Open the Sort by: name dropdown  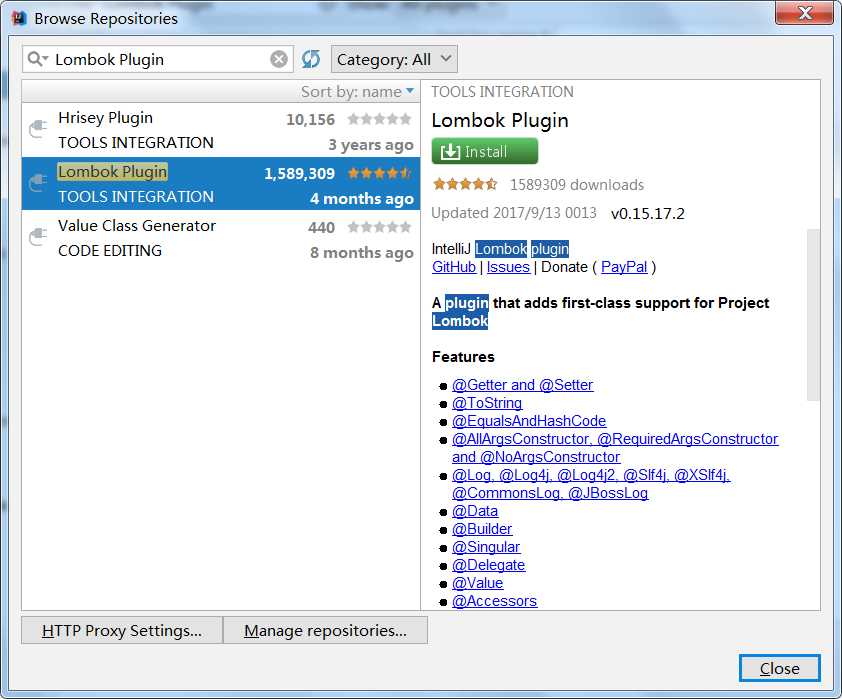coord(357,92)
